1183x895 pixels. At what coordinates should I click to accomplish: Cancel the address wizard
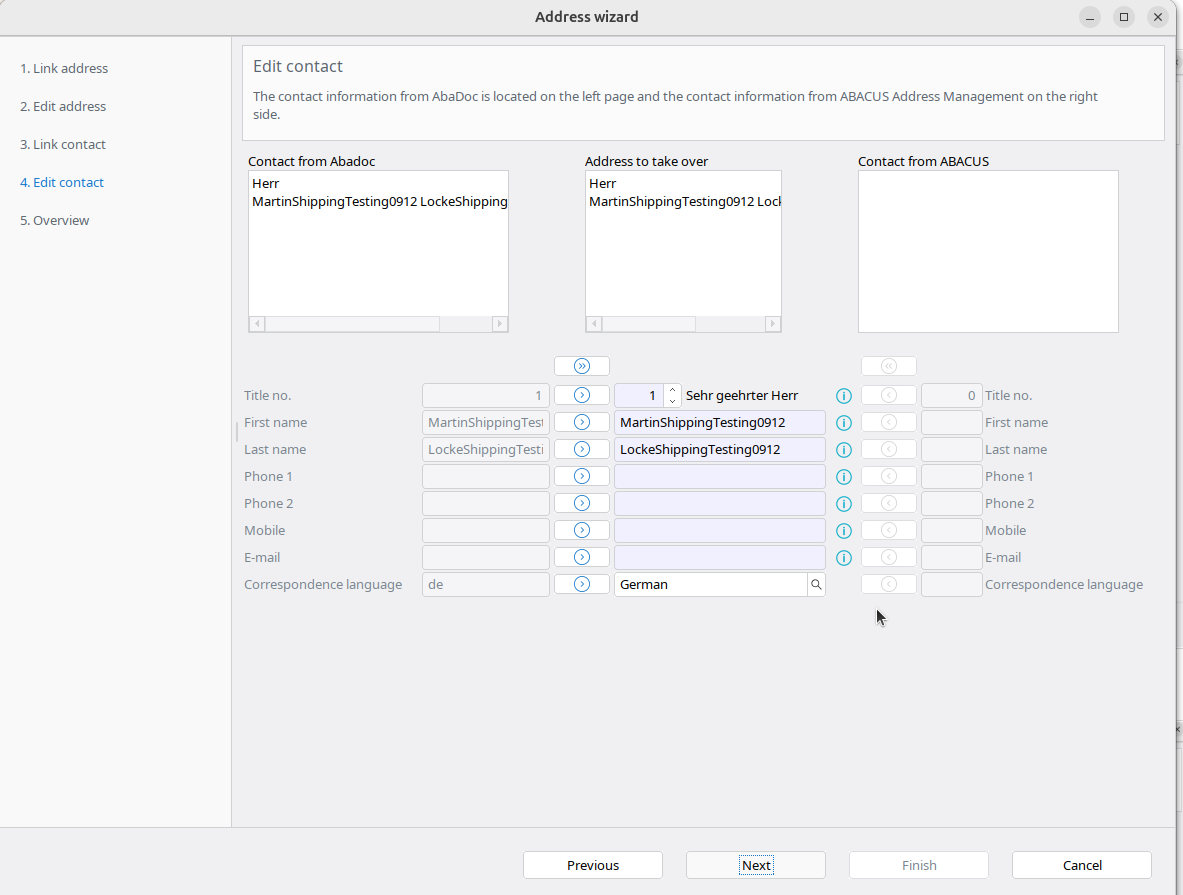click(x=1081, y=865)
